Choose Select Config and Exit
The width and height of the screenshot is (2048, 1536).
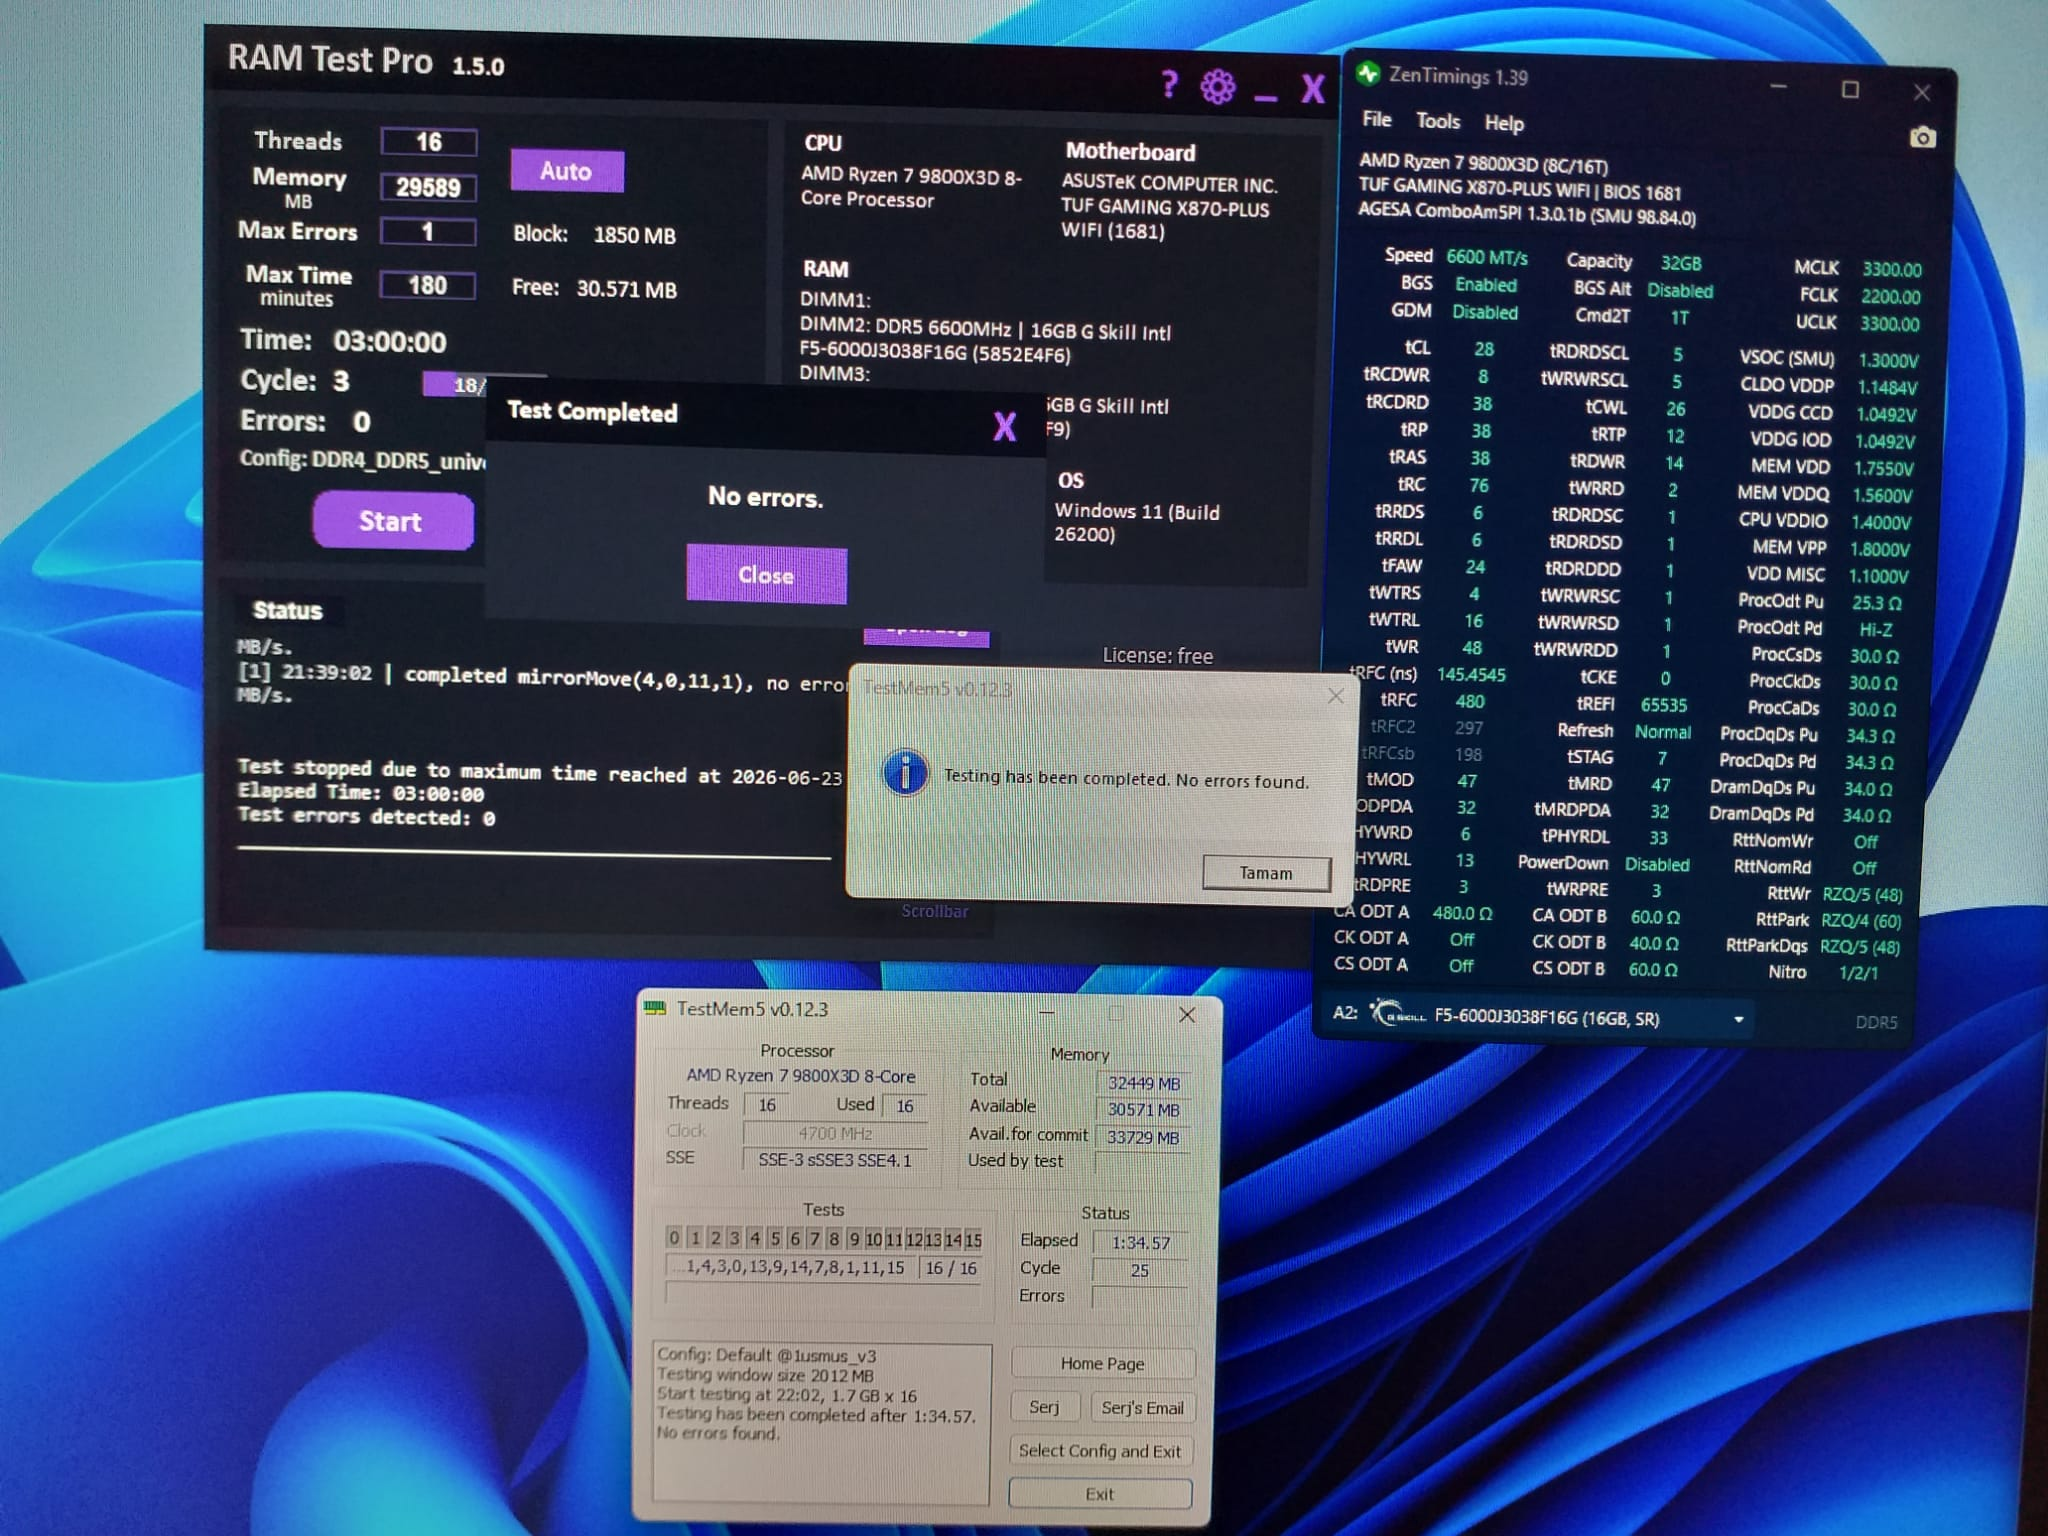coord(1100,1451)
